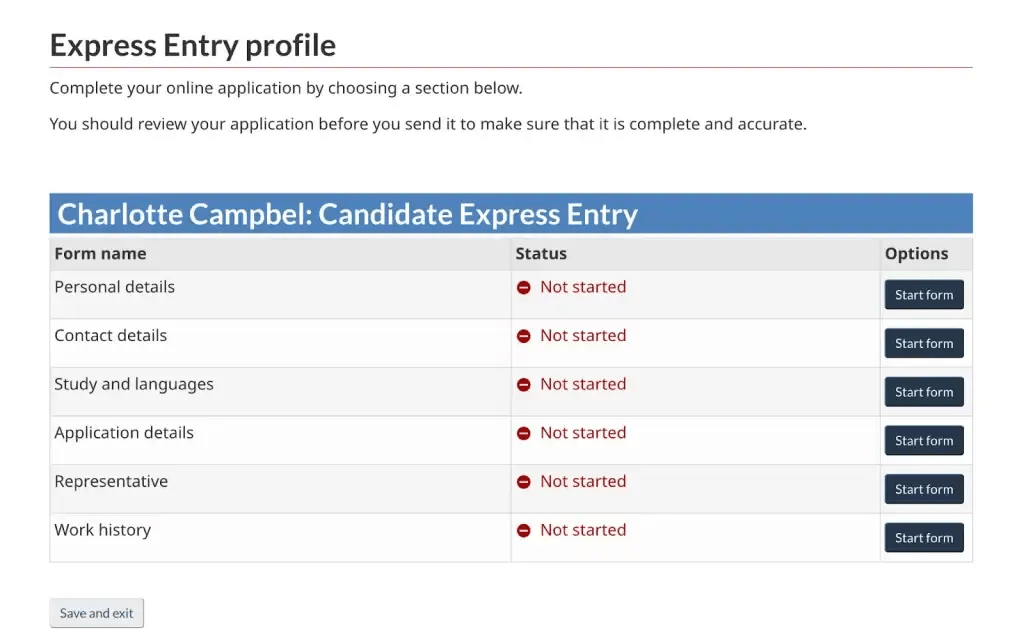Select the Work history row label
This screenshot has height=636, width=1024.
102,529
